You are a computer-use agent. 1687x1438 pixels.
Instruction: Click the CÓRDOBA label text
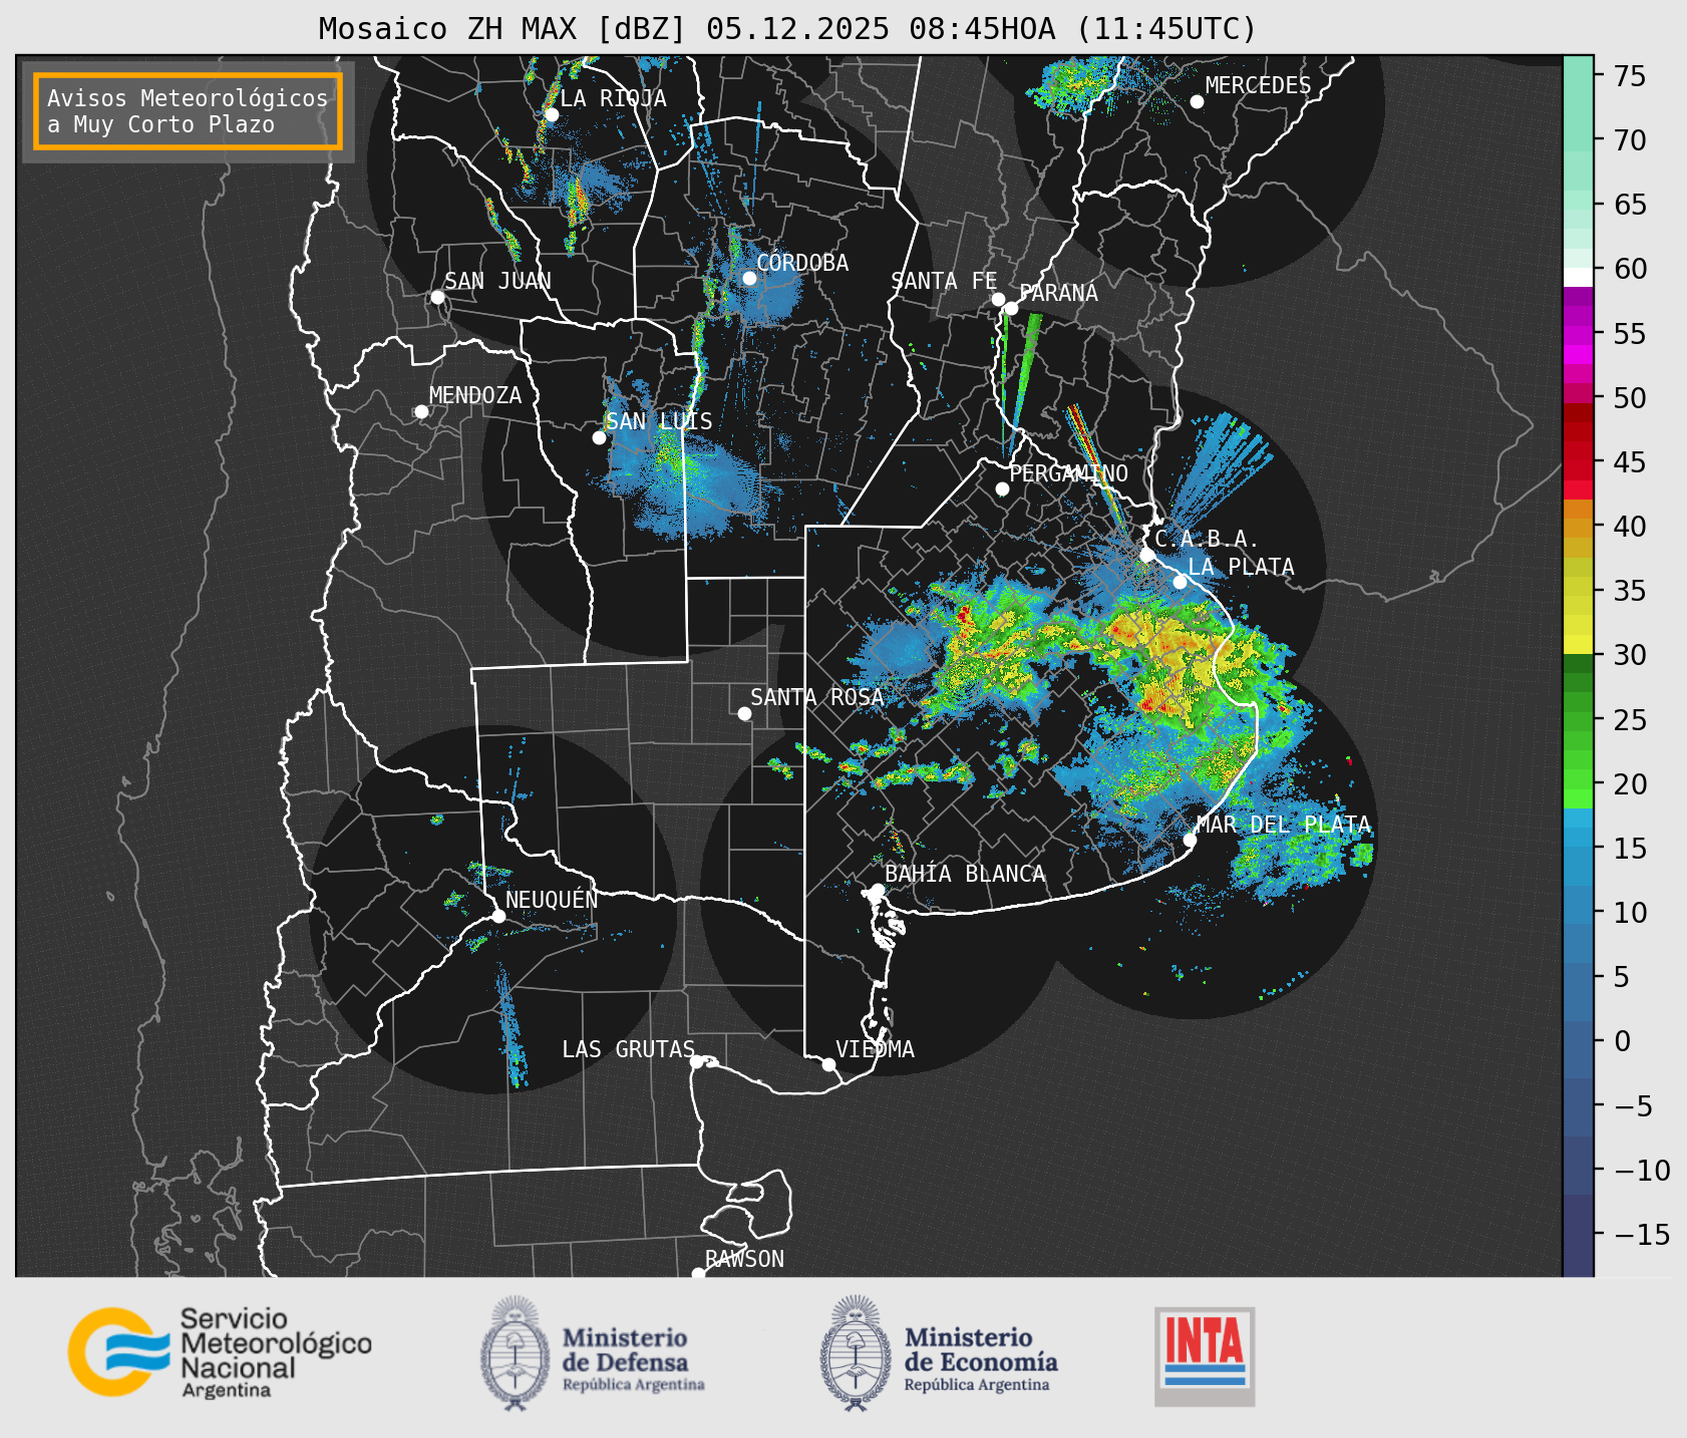click(802, 263)
